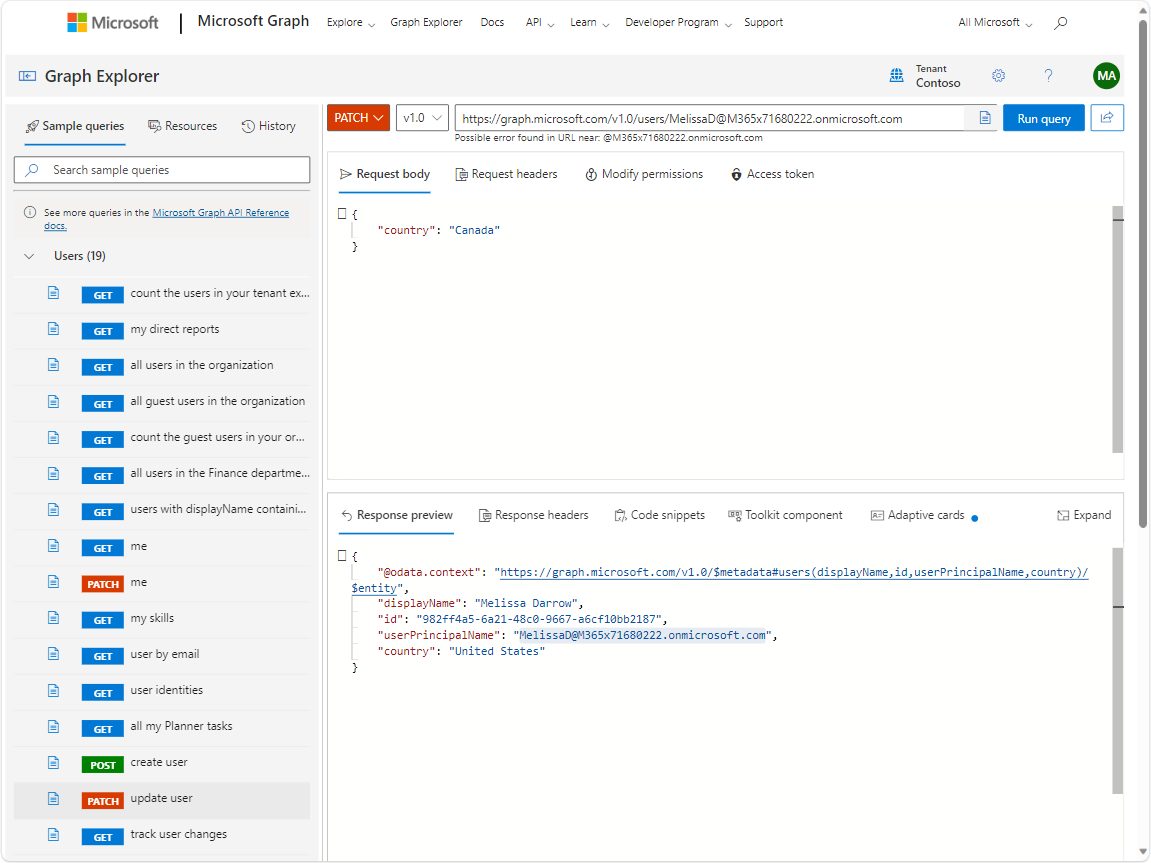
Task: Open the MA profile avatar
Action: click(1106, 76)
